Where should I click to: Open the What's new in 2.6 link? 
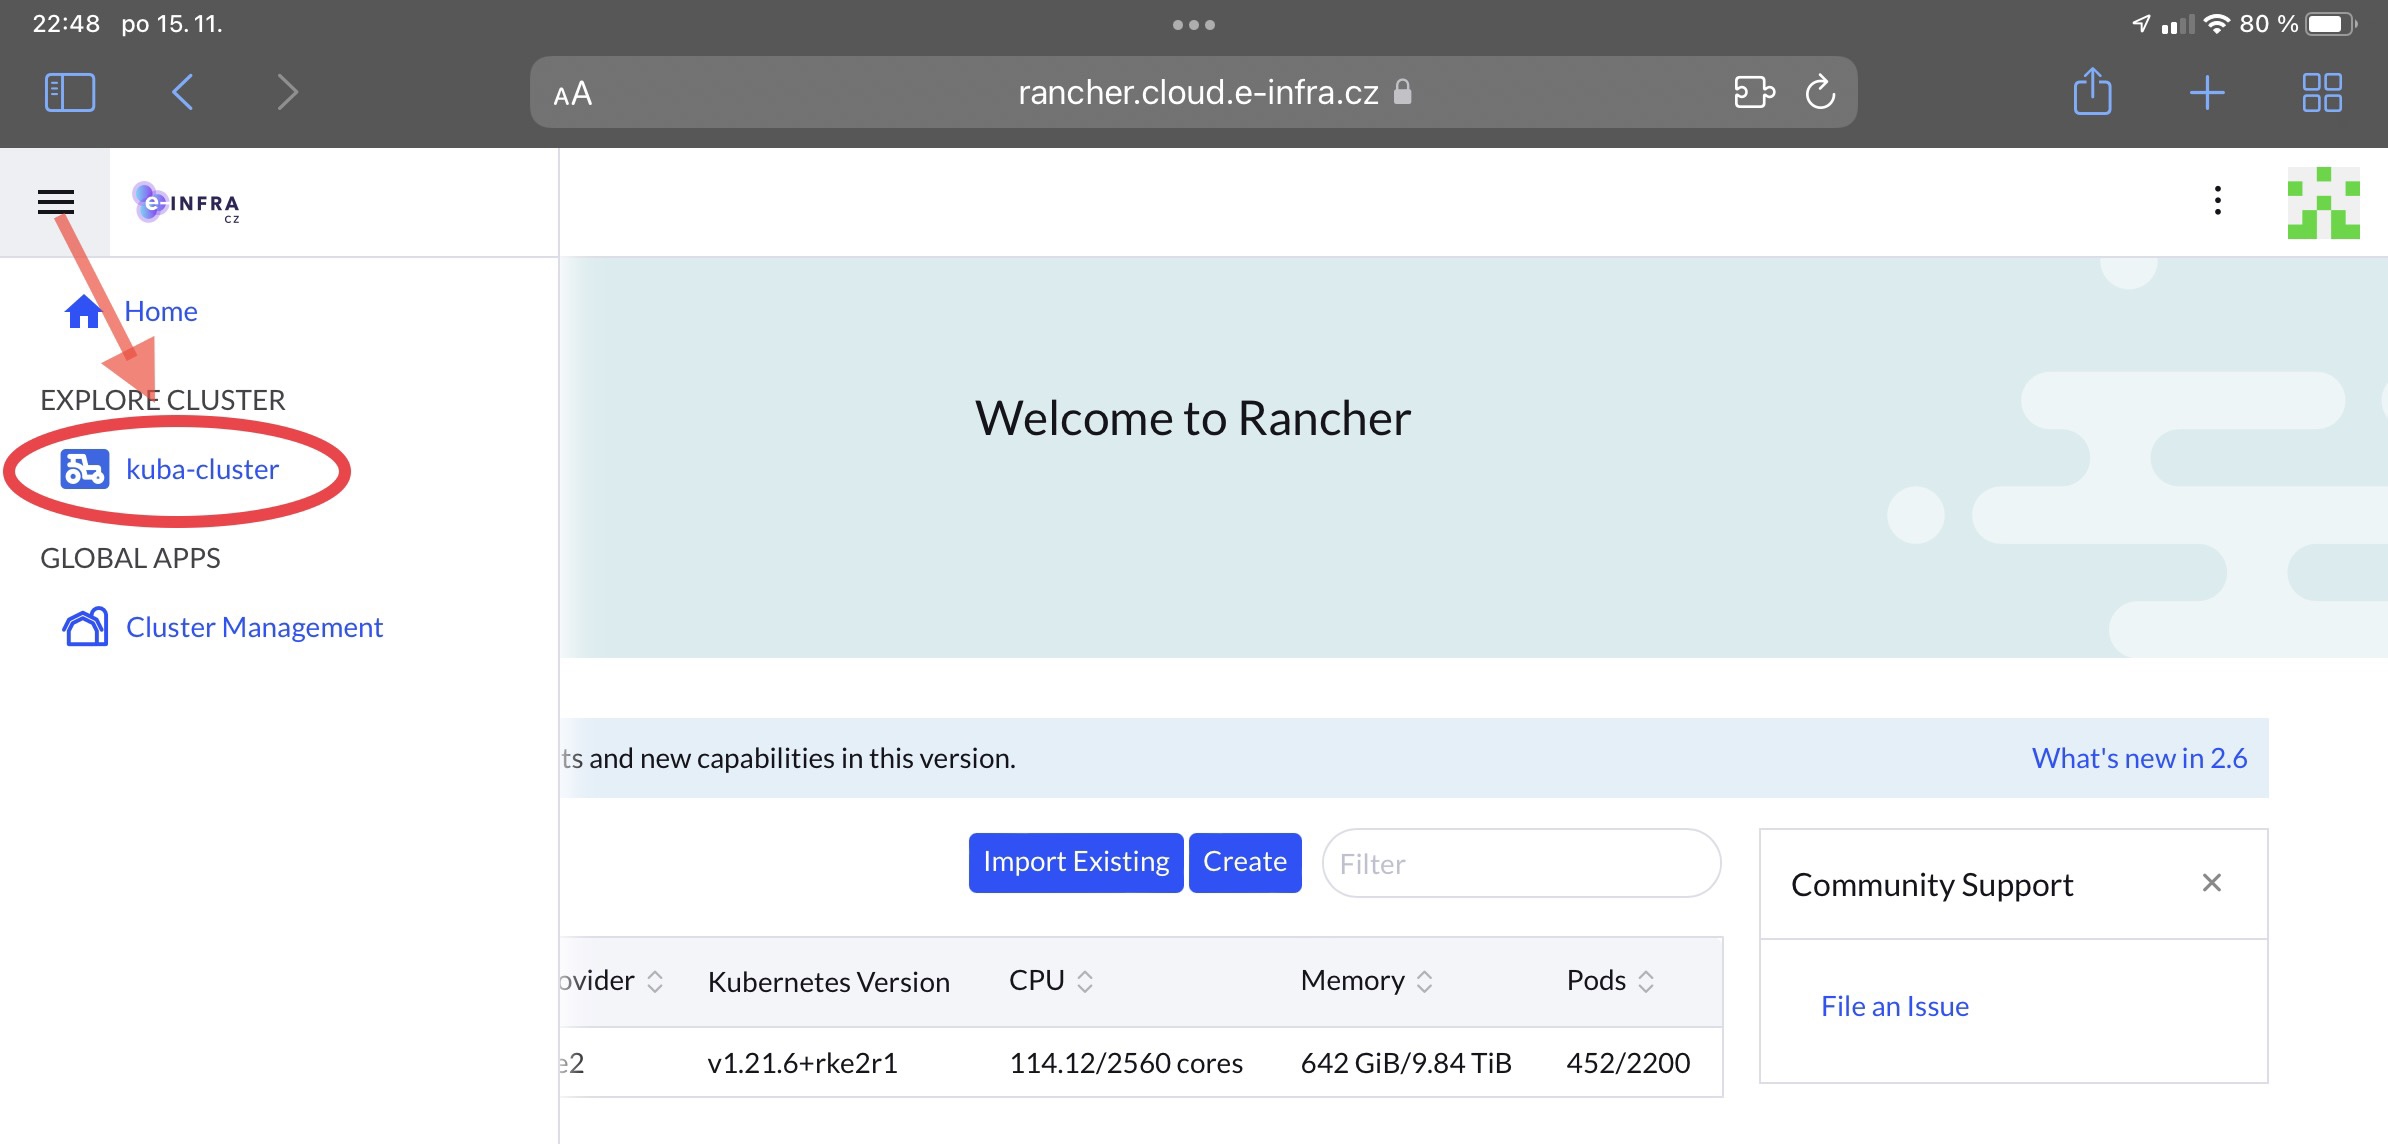click(x=2138, y=758)
